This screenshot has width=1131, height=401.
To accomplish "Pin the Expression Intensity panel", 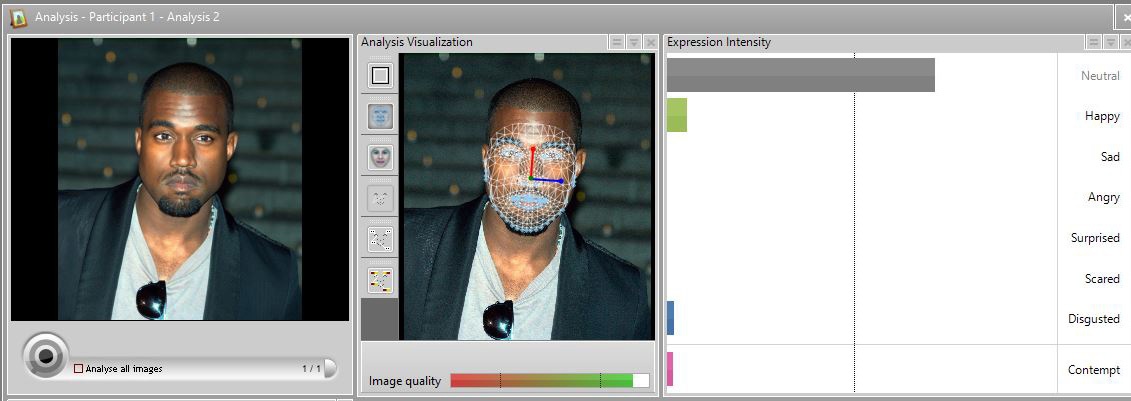I will 1094,43.
